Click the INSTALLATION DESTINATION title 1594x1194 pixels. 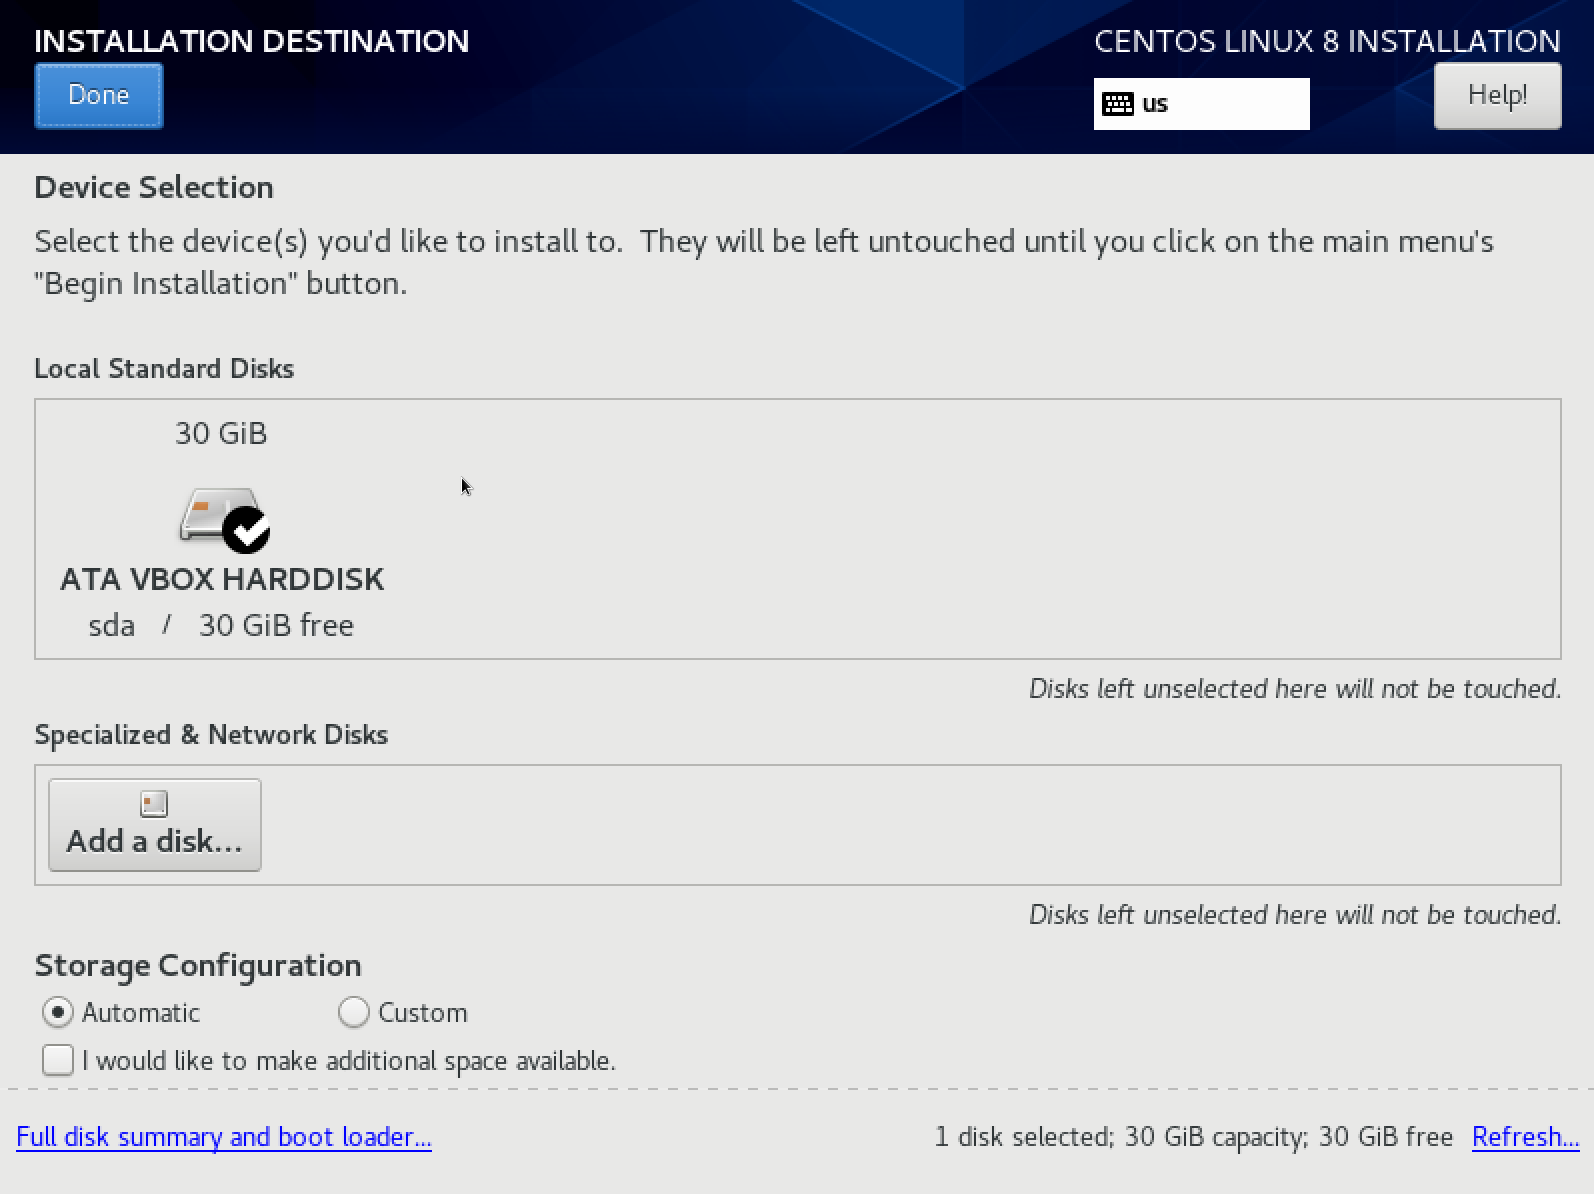pos(252,41)
